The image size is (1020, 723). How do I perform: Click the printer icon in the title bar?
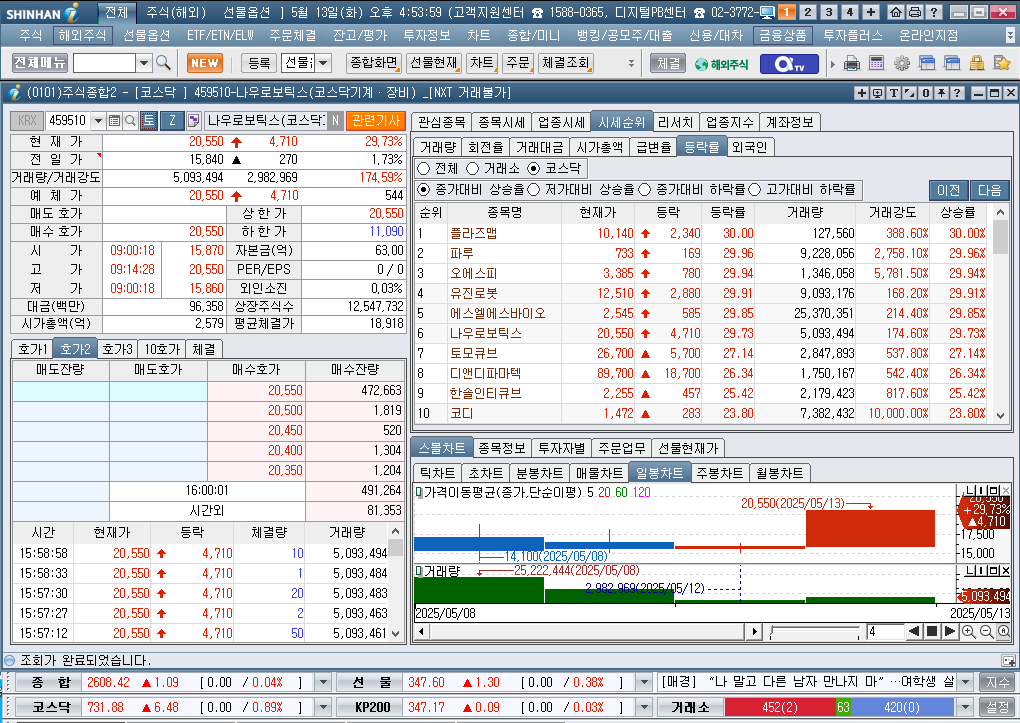click(x=915, y=12)
